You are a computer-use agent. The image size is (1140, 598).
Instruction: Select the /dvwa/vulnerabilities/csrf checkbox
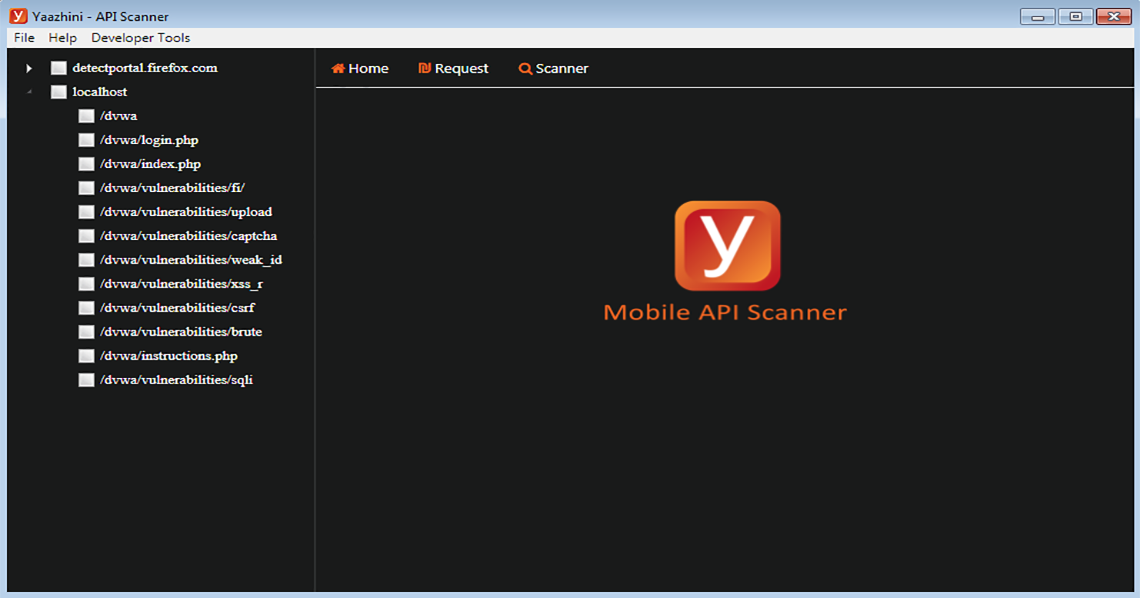click(x=87, y=308)
